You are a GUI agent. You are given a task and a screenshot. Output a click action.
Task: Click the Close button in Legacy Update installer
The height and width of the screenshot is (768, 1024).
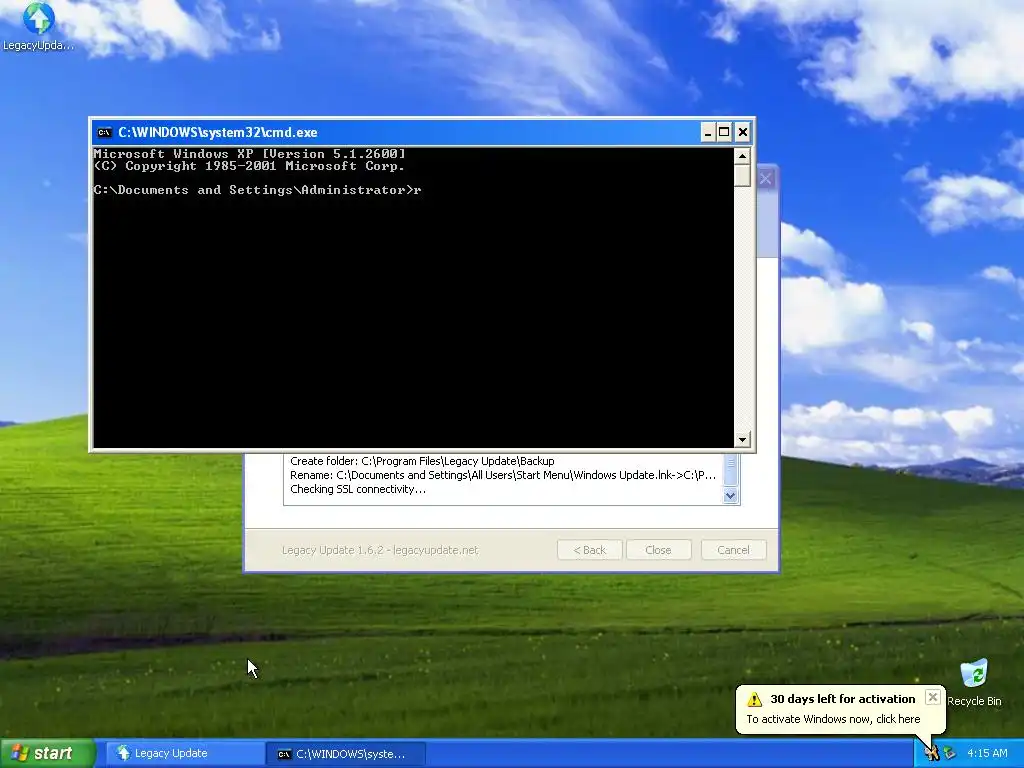point(658,550)
